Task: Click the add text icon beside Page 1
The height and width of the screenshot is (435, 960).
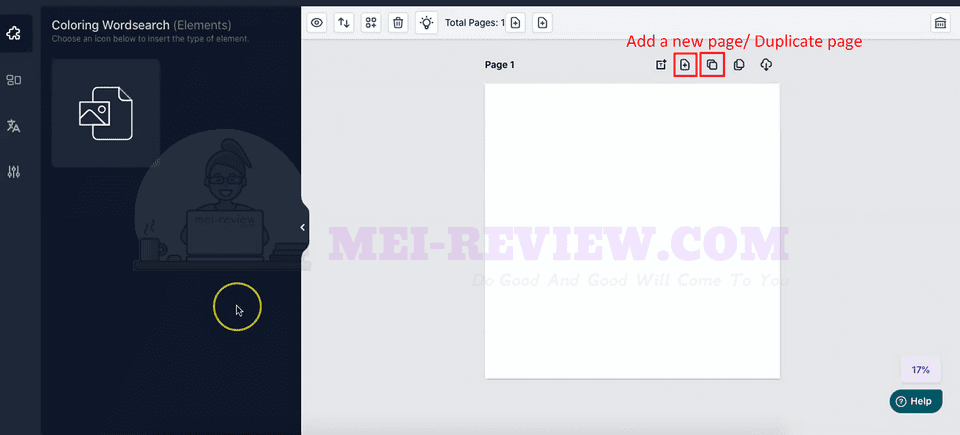Action: (x=661, y=64)
